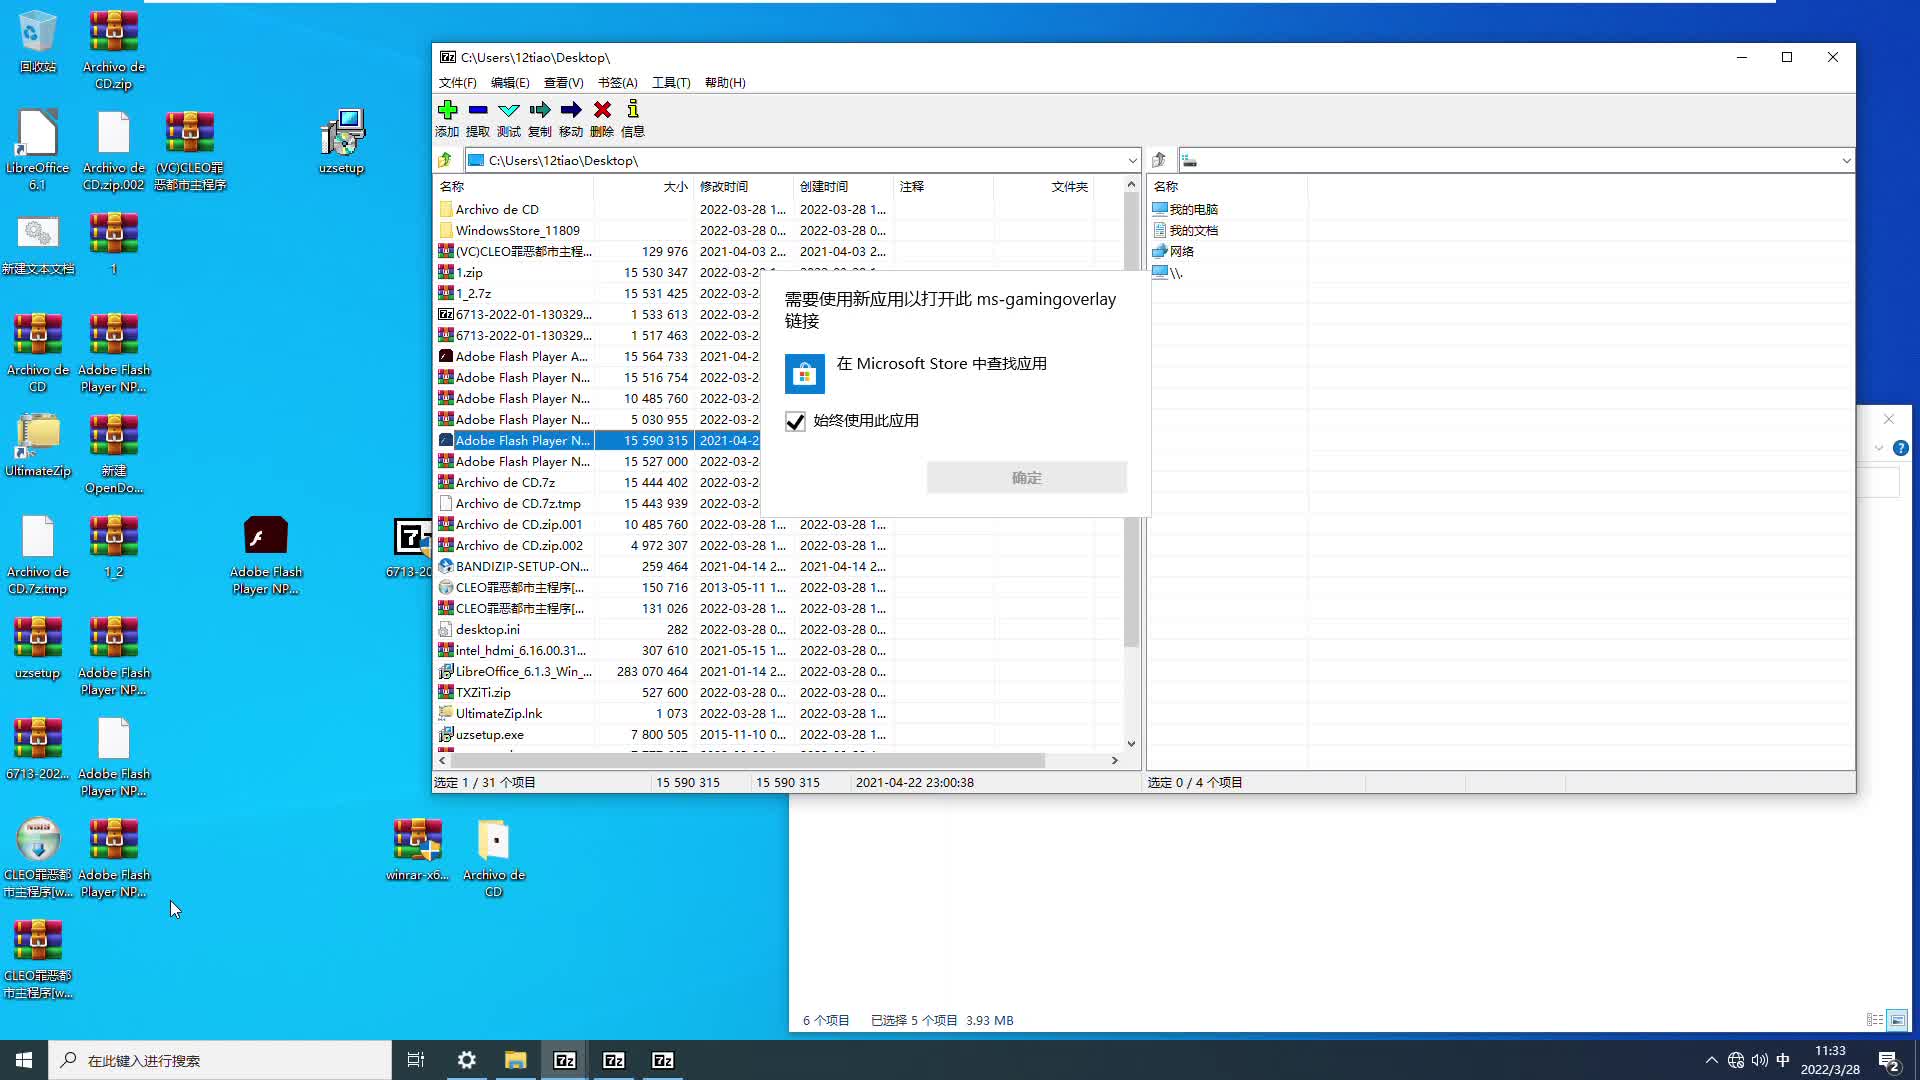Expand right panel path dropdown
Image resolution: width=1920 pixels, height=1080 pixels.
point(1846,161)
